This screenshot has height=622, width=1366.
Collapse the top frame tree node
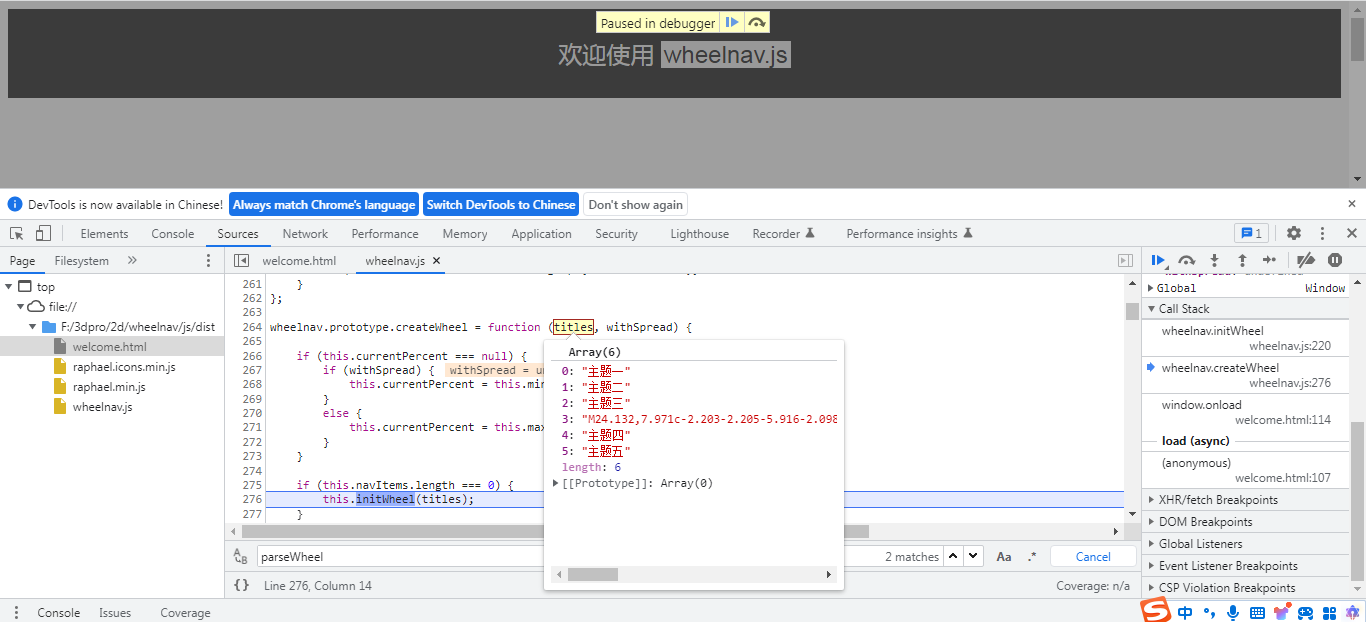[x=10, y=287]
